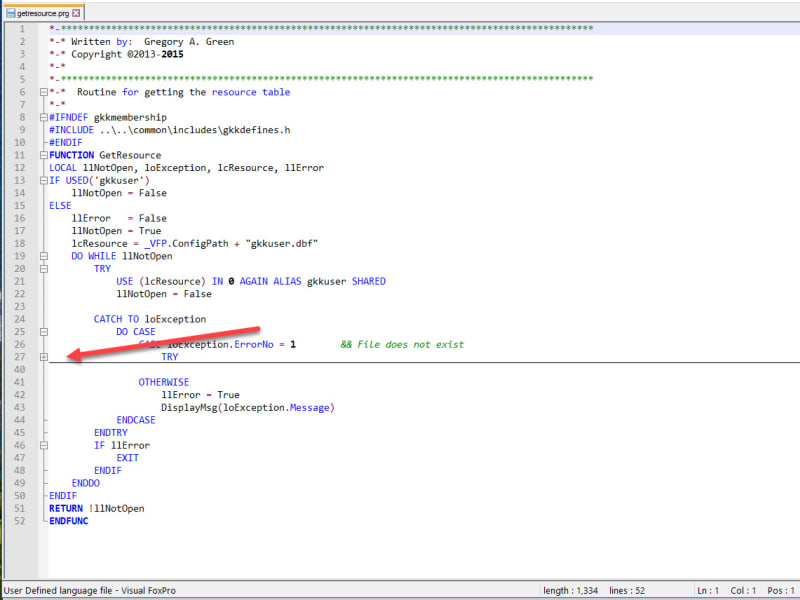Click 'llNotOpen = True' on line 17
The image size is (800, 600).
116,231
